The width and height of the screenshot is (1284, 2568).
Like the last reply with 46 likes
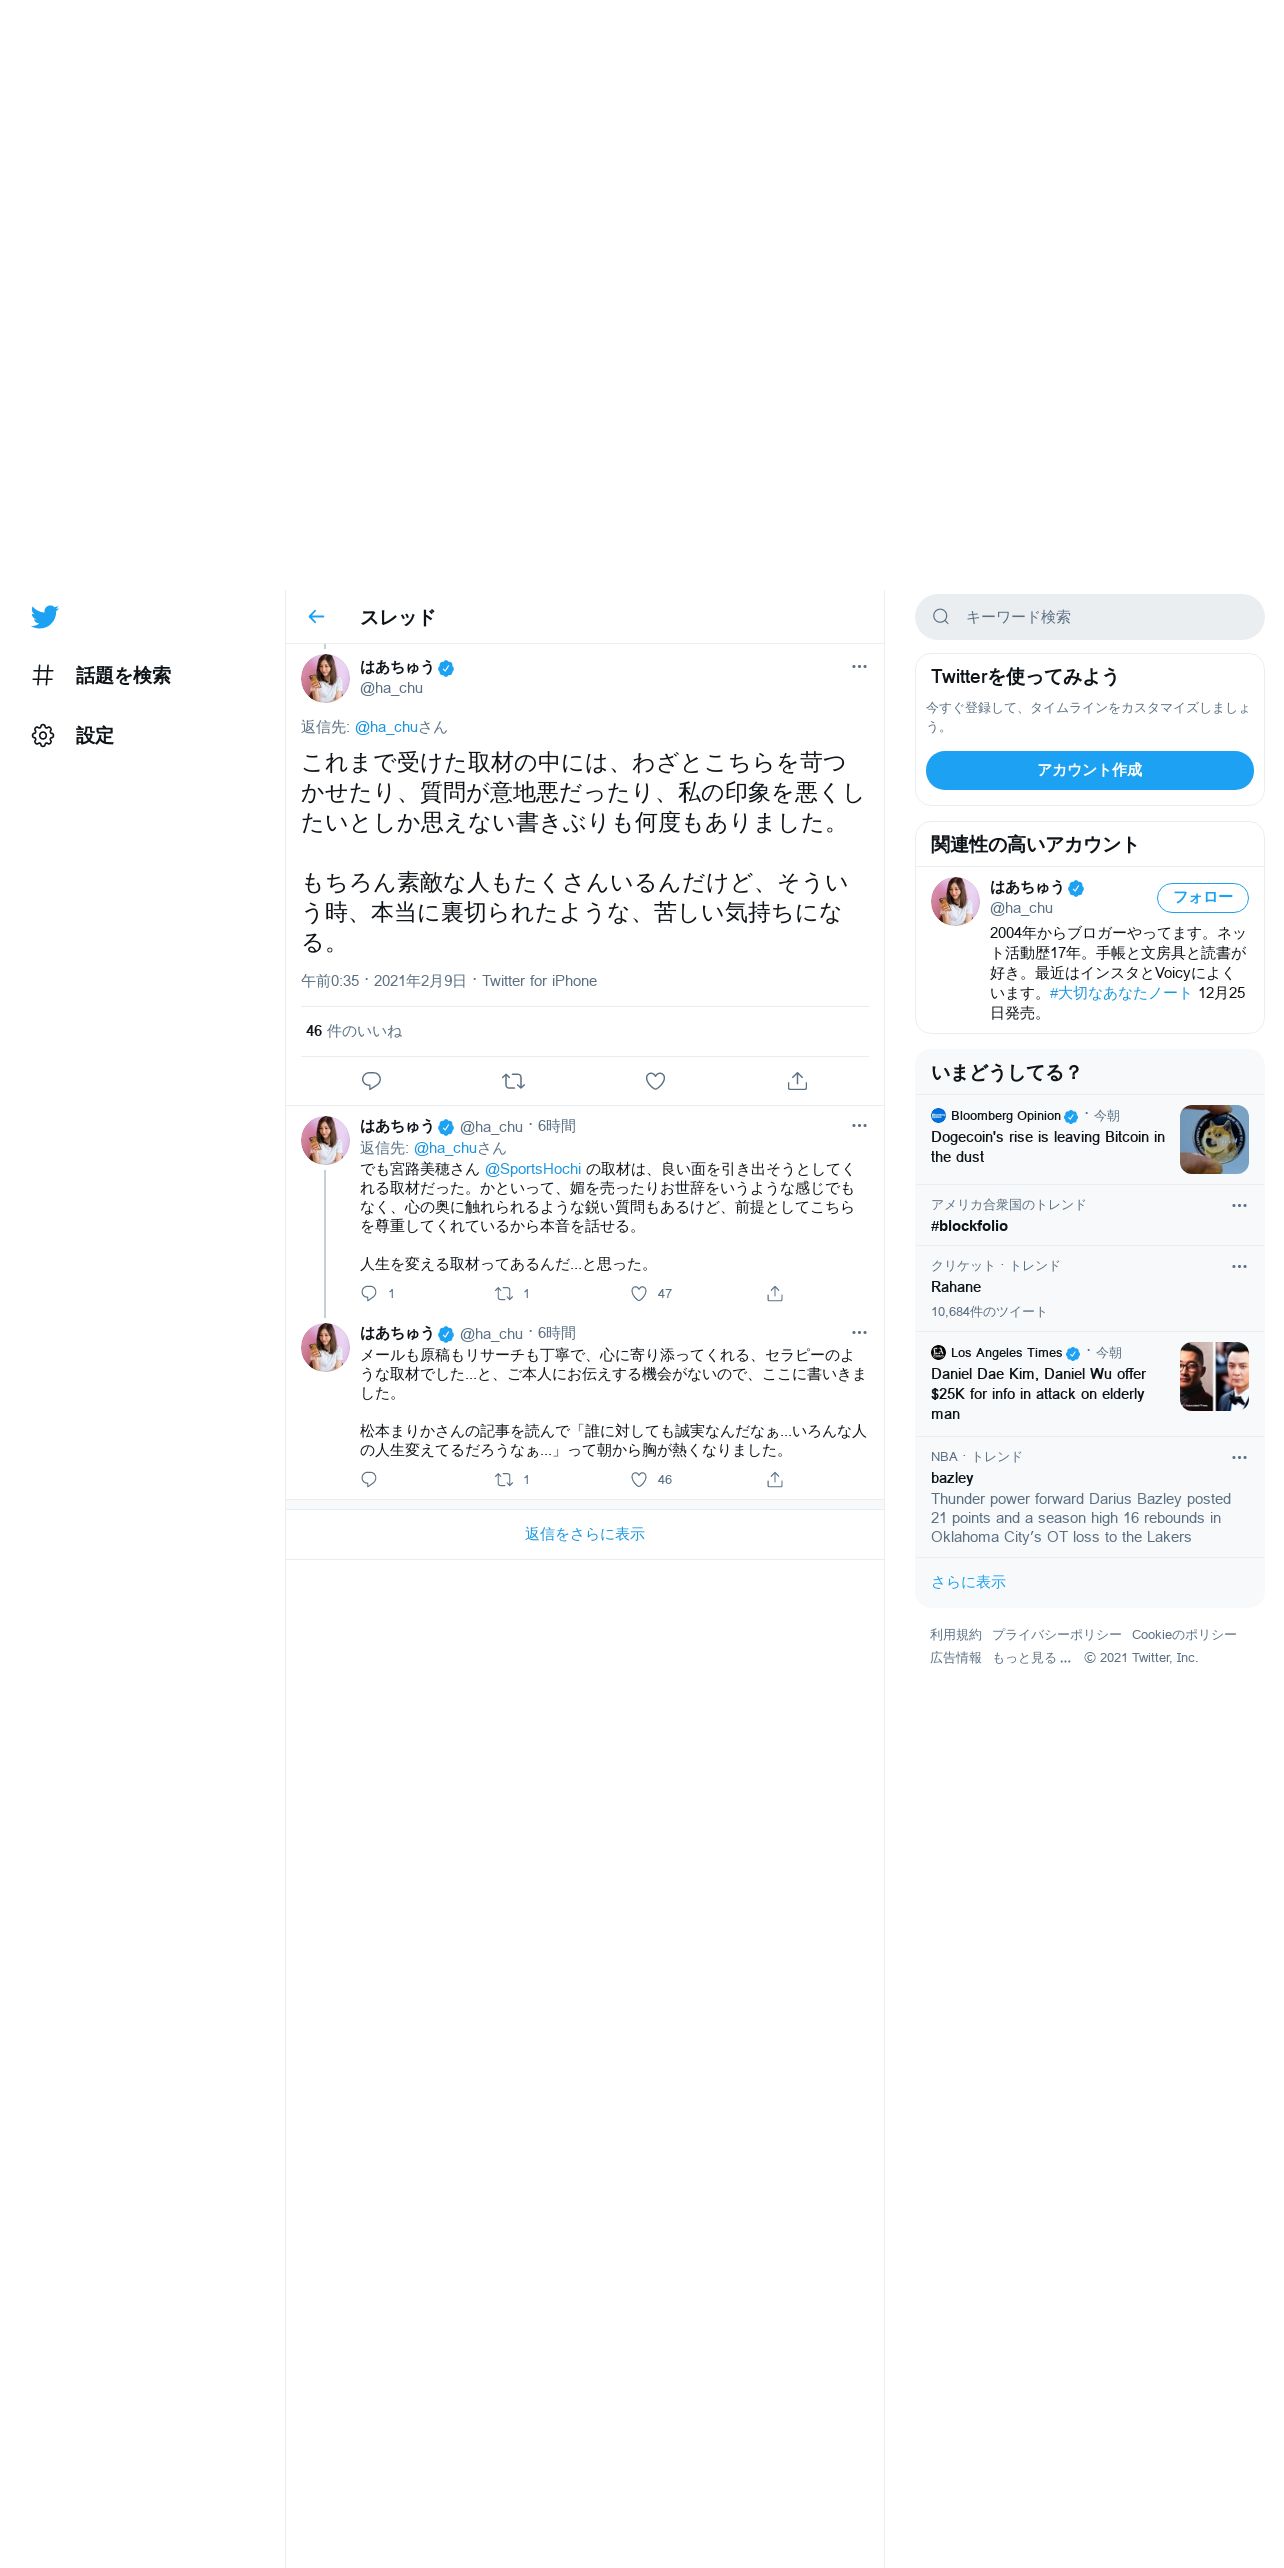pos(639,1479)
